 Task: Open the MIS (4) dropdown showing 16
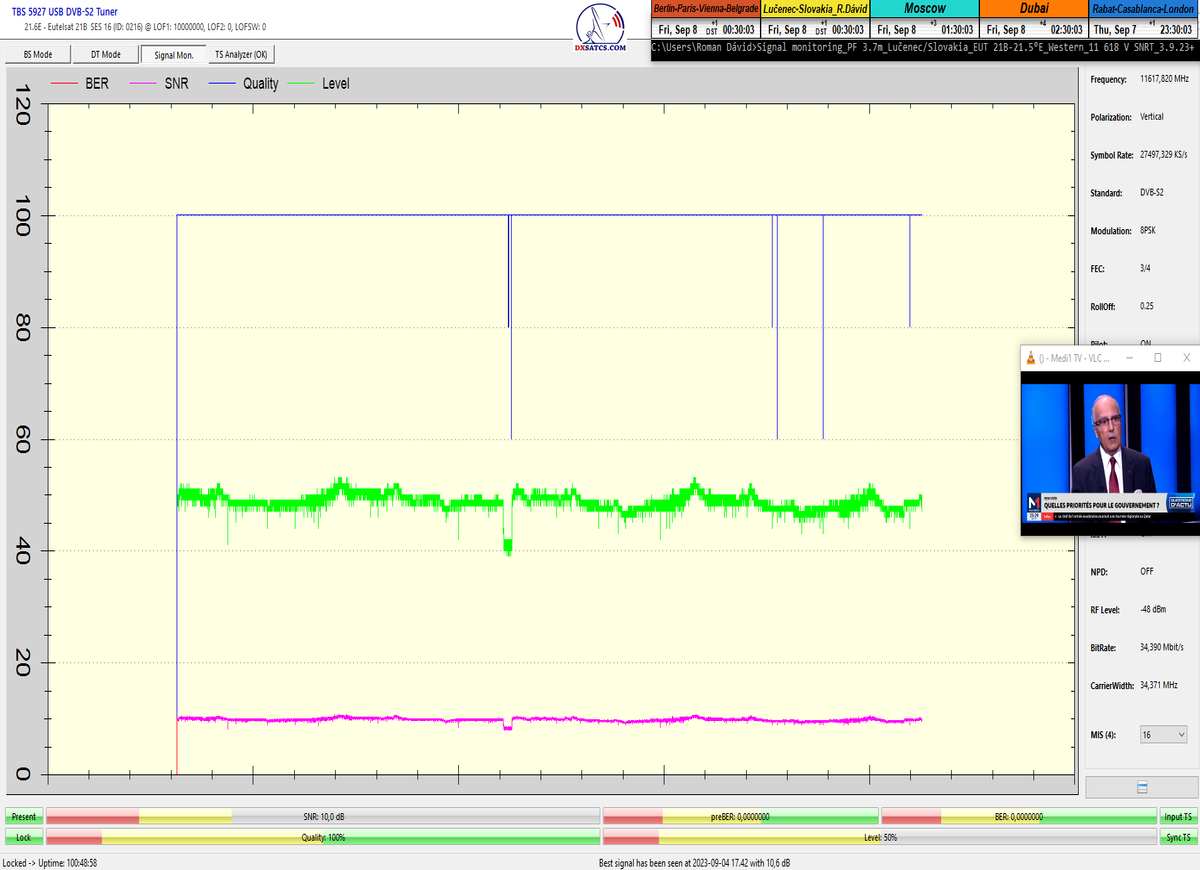[x=1162, y=735]
